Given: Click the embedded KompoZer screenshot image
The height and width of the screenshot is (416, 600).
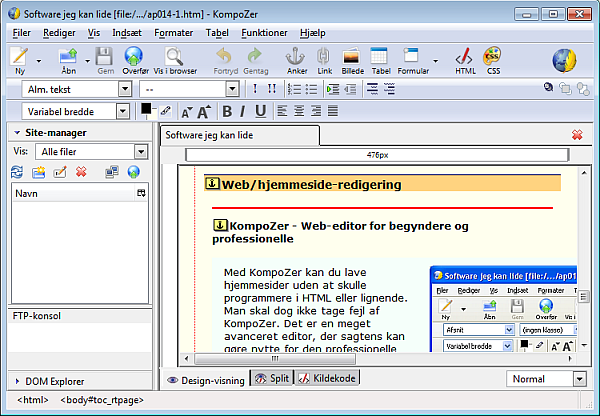Looking at the screenshot, I should pos(503,308).
